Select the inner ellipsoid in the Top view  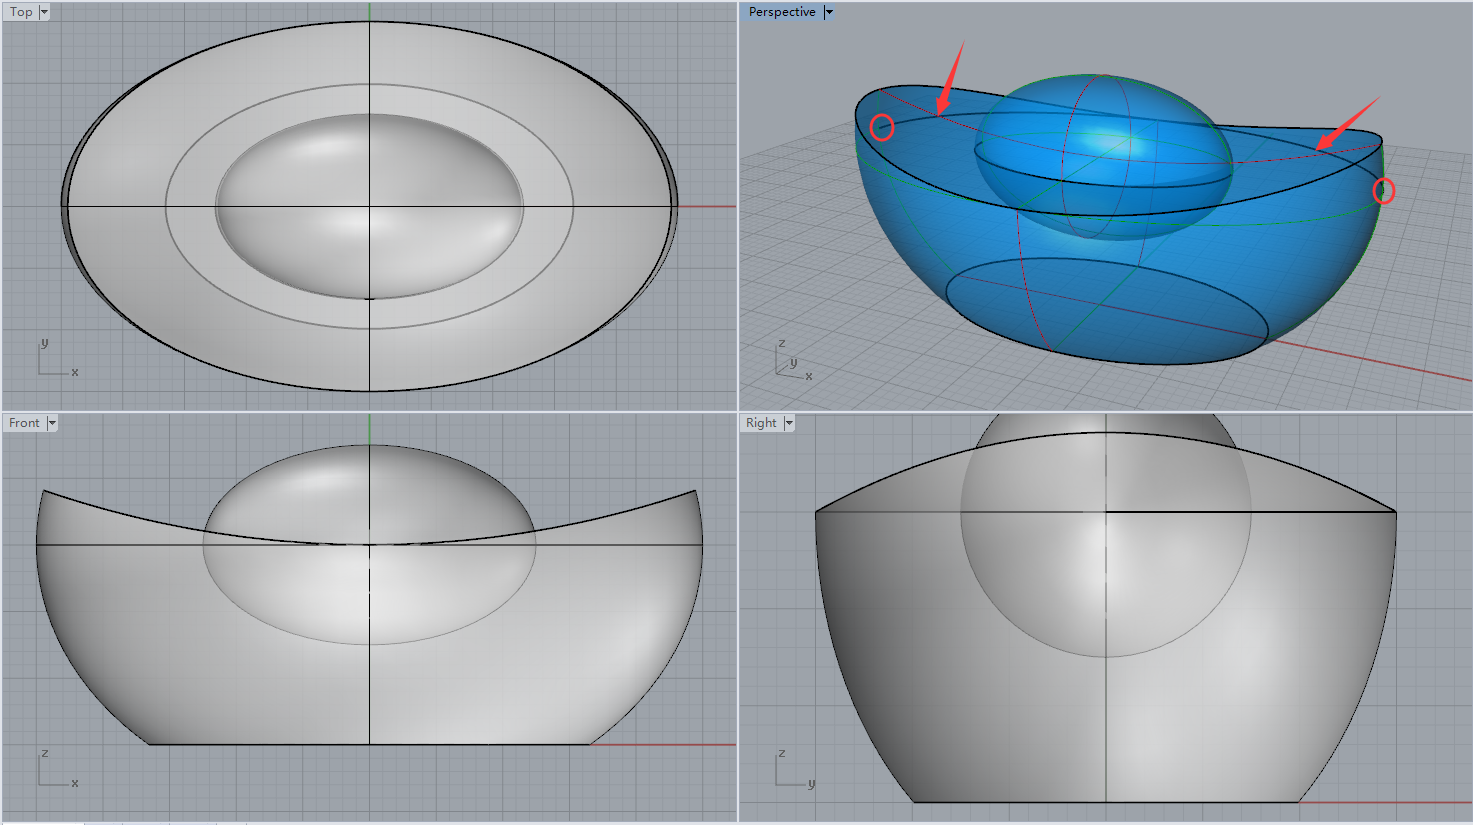tap(369, 206)
